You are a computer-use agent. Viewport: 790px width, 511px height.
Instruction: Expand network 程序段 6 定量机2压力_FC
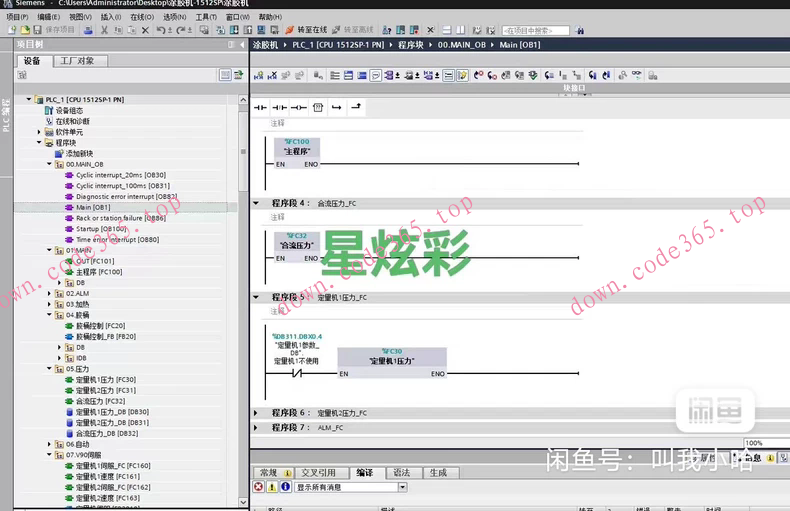pos(256,413)
